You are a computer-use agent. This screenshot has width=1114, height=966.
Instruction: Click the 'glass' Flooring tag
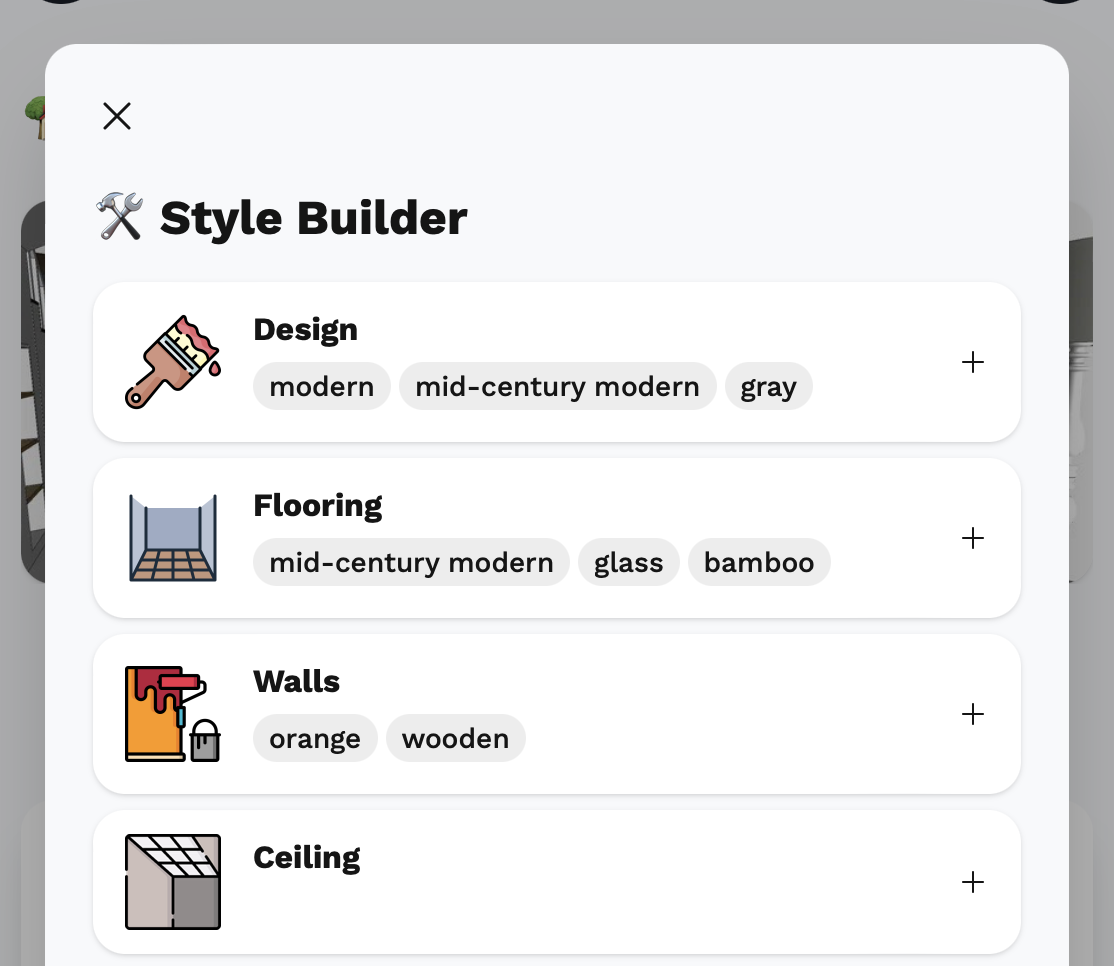[628, 563]
